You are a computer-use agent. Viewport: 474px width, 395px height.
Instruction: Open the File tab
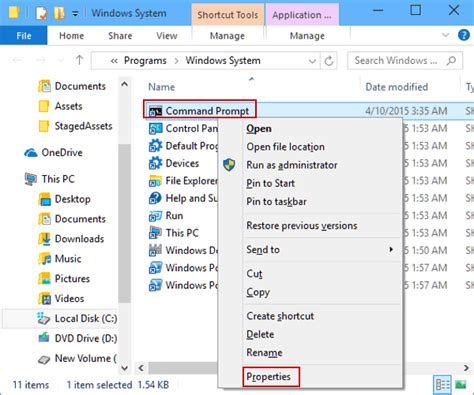click(24, 36)
